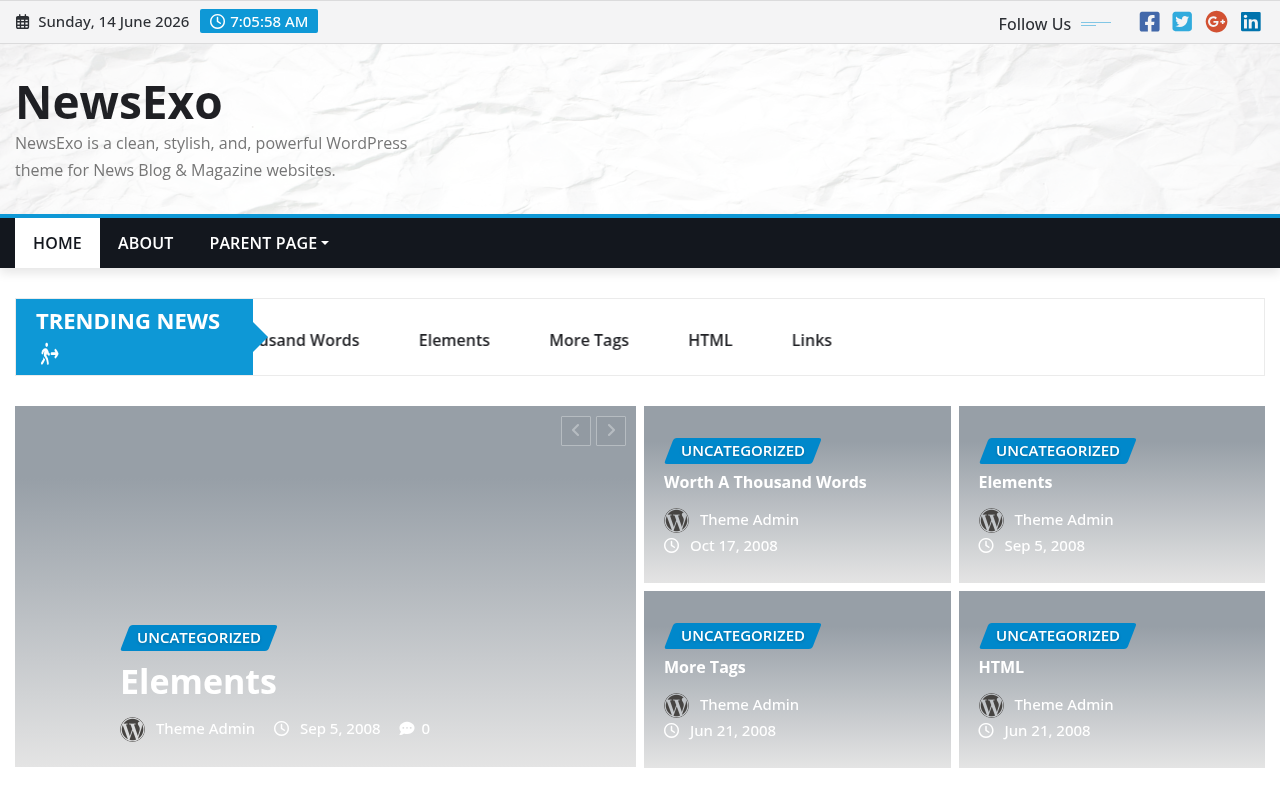The height and width of the screenshot is (800, 1280).
Task: Open the About menu item
Action: (x=146, y=243)
